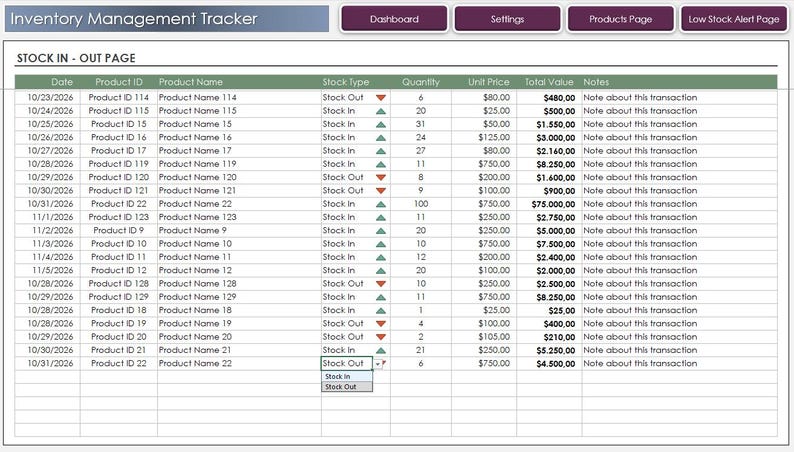Select the Product ID column header

[118, 82]
